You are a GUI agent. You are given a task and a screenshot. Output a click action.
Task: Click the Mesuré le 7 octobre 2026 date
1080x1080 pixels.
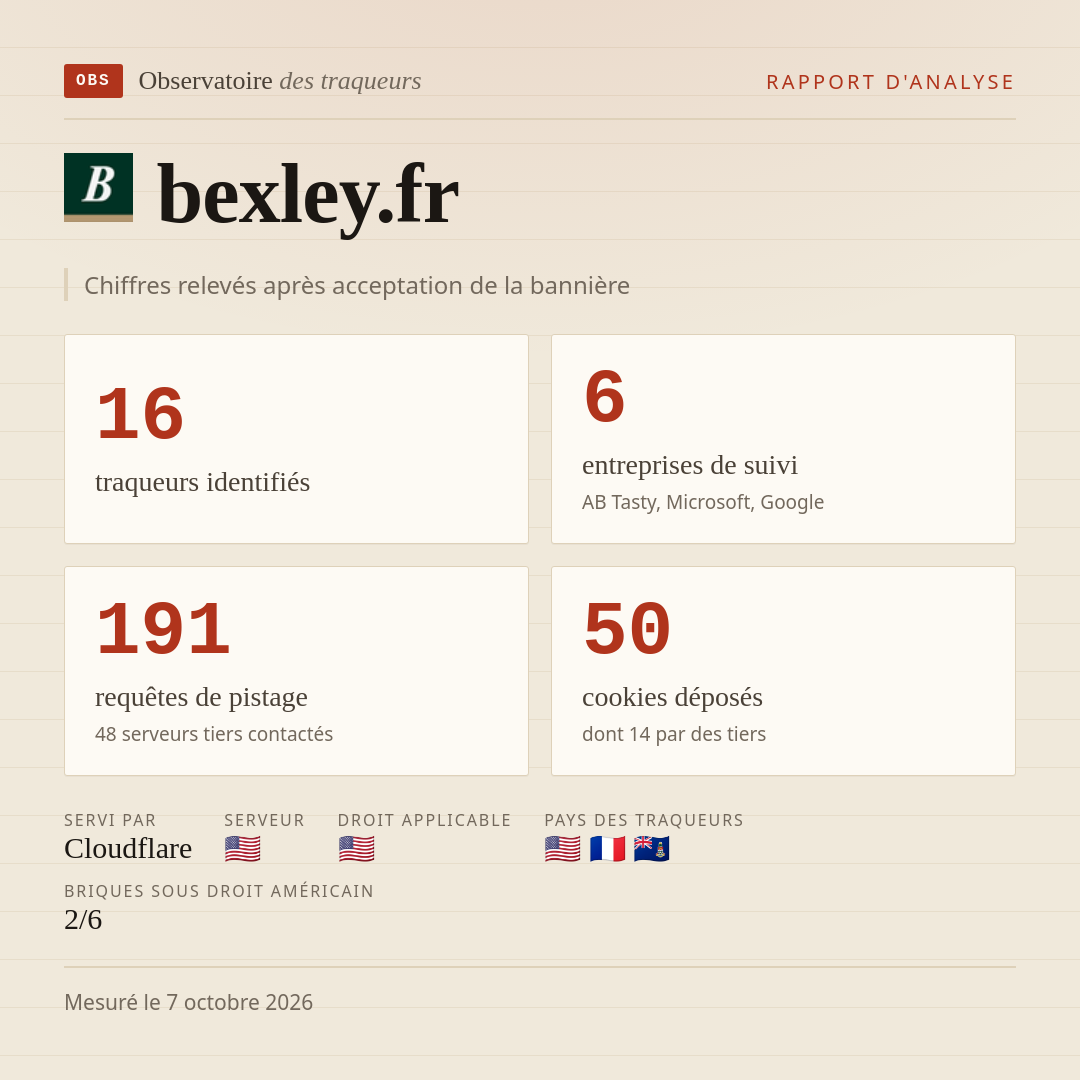189,1002
